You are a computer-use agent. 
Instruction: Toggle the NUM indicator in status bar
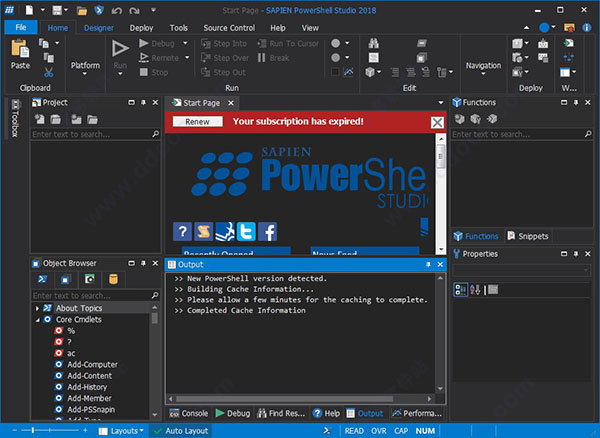click(x=425, y=431)
